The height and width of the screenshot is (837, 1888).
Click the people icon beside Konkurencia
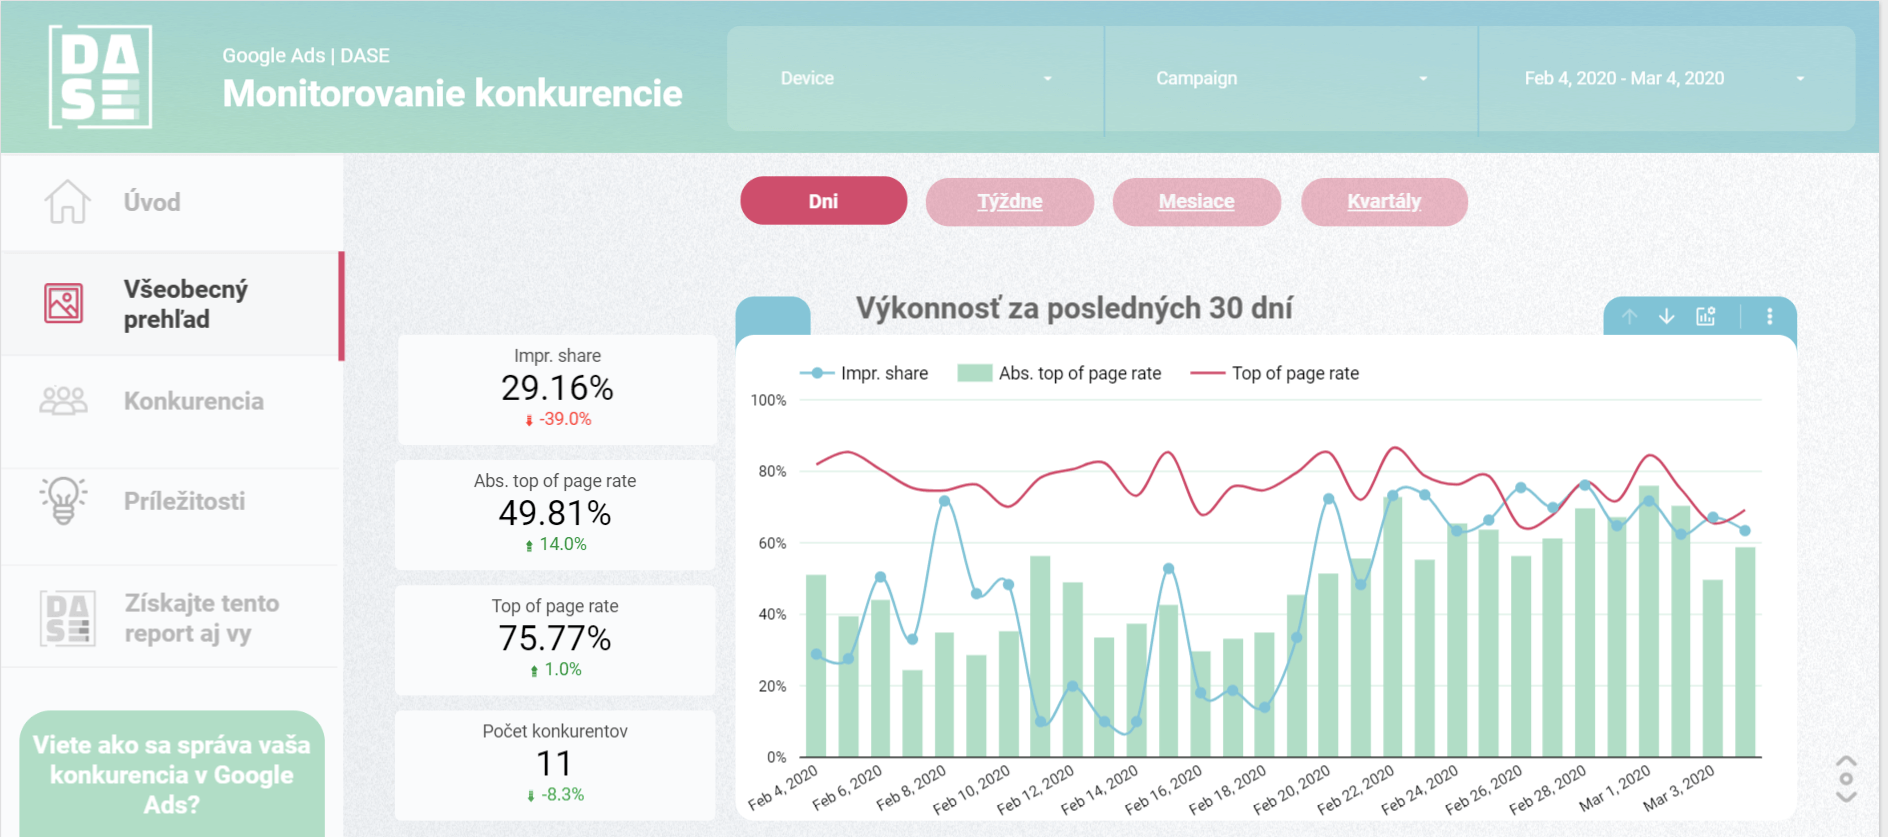point(63,401)
